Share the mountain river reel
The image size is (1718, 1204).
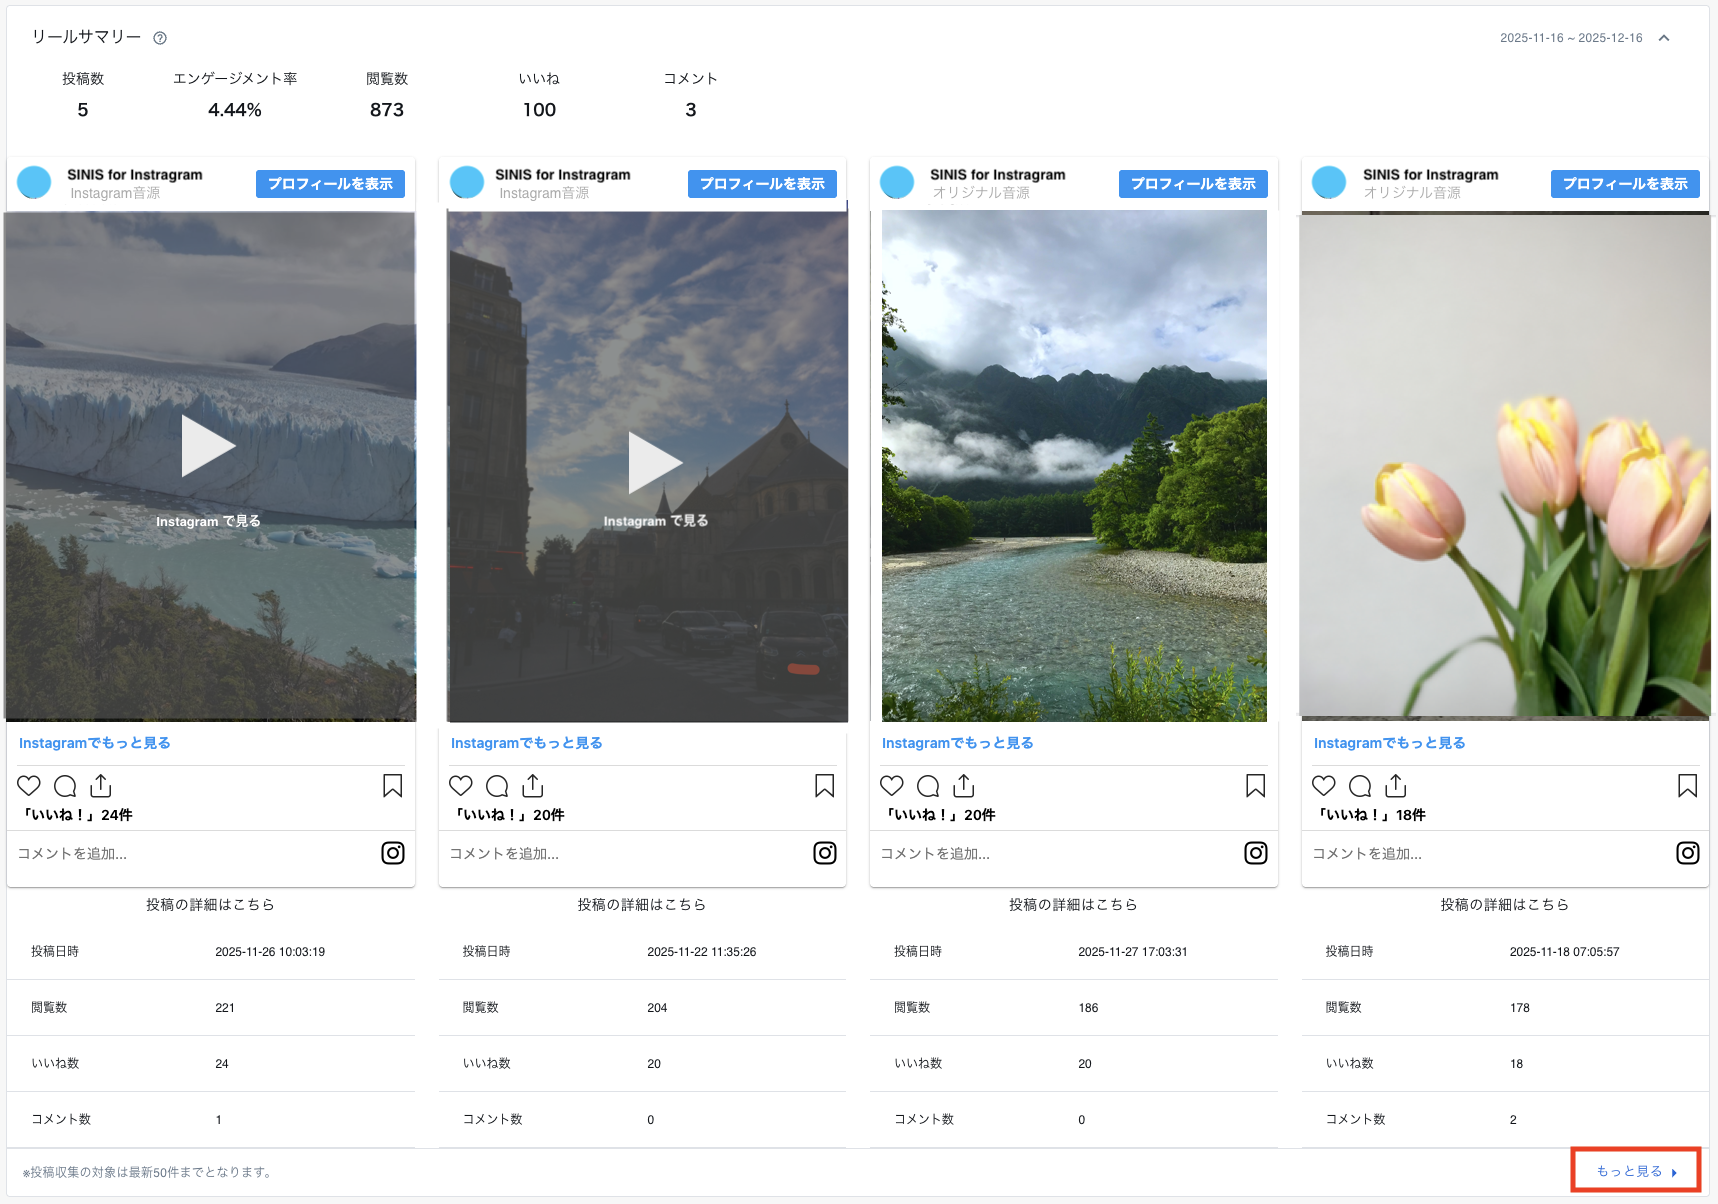(x=964, y=786)
